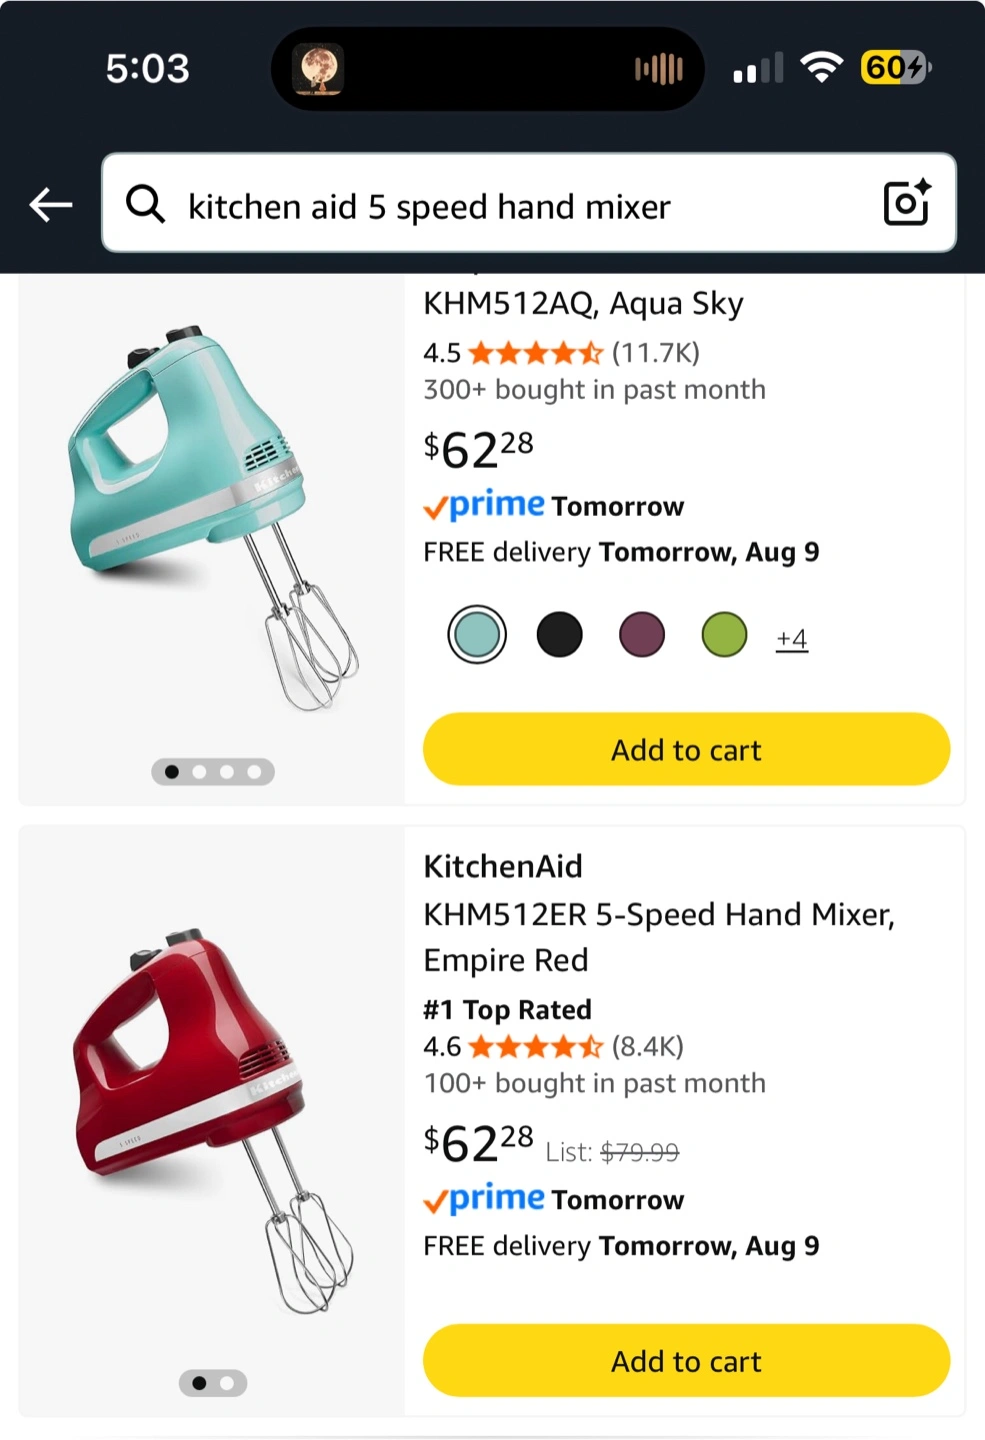Select the black color swatch
This screenshot has height=1440, width=985.
(559, 635)
